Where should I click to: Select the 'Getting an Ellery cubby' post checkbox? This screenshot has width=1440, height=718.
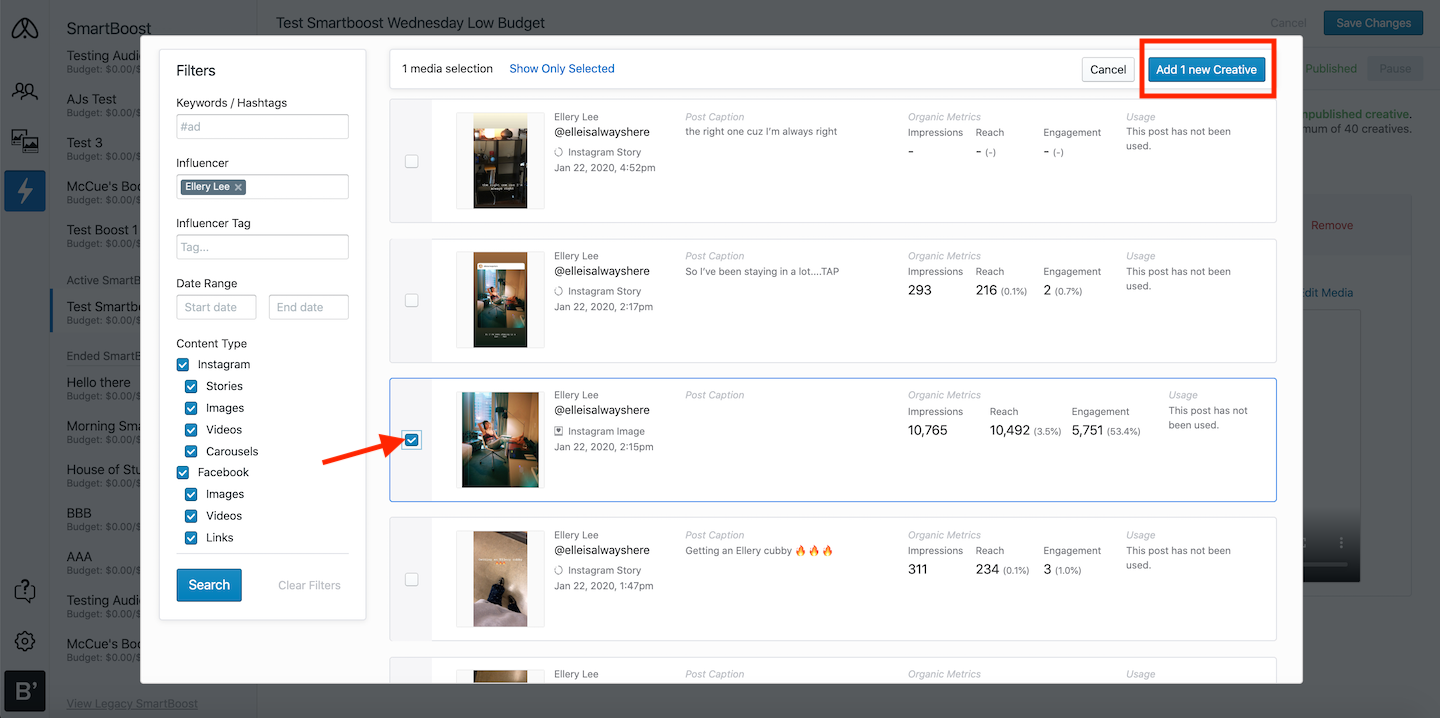[x=411, y=579]
